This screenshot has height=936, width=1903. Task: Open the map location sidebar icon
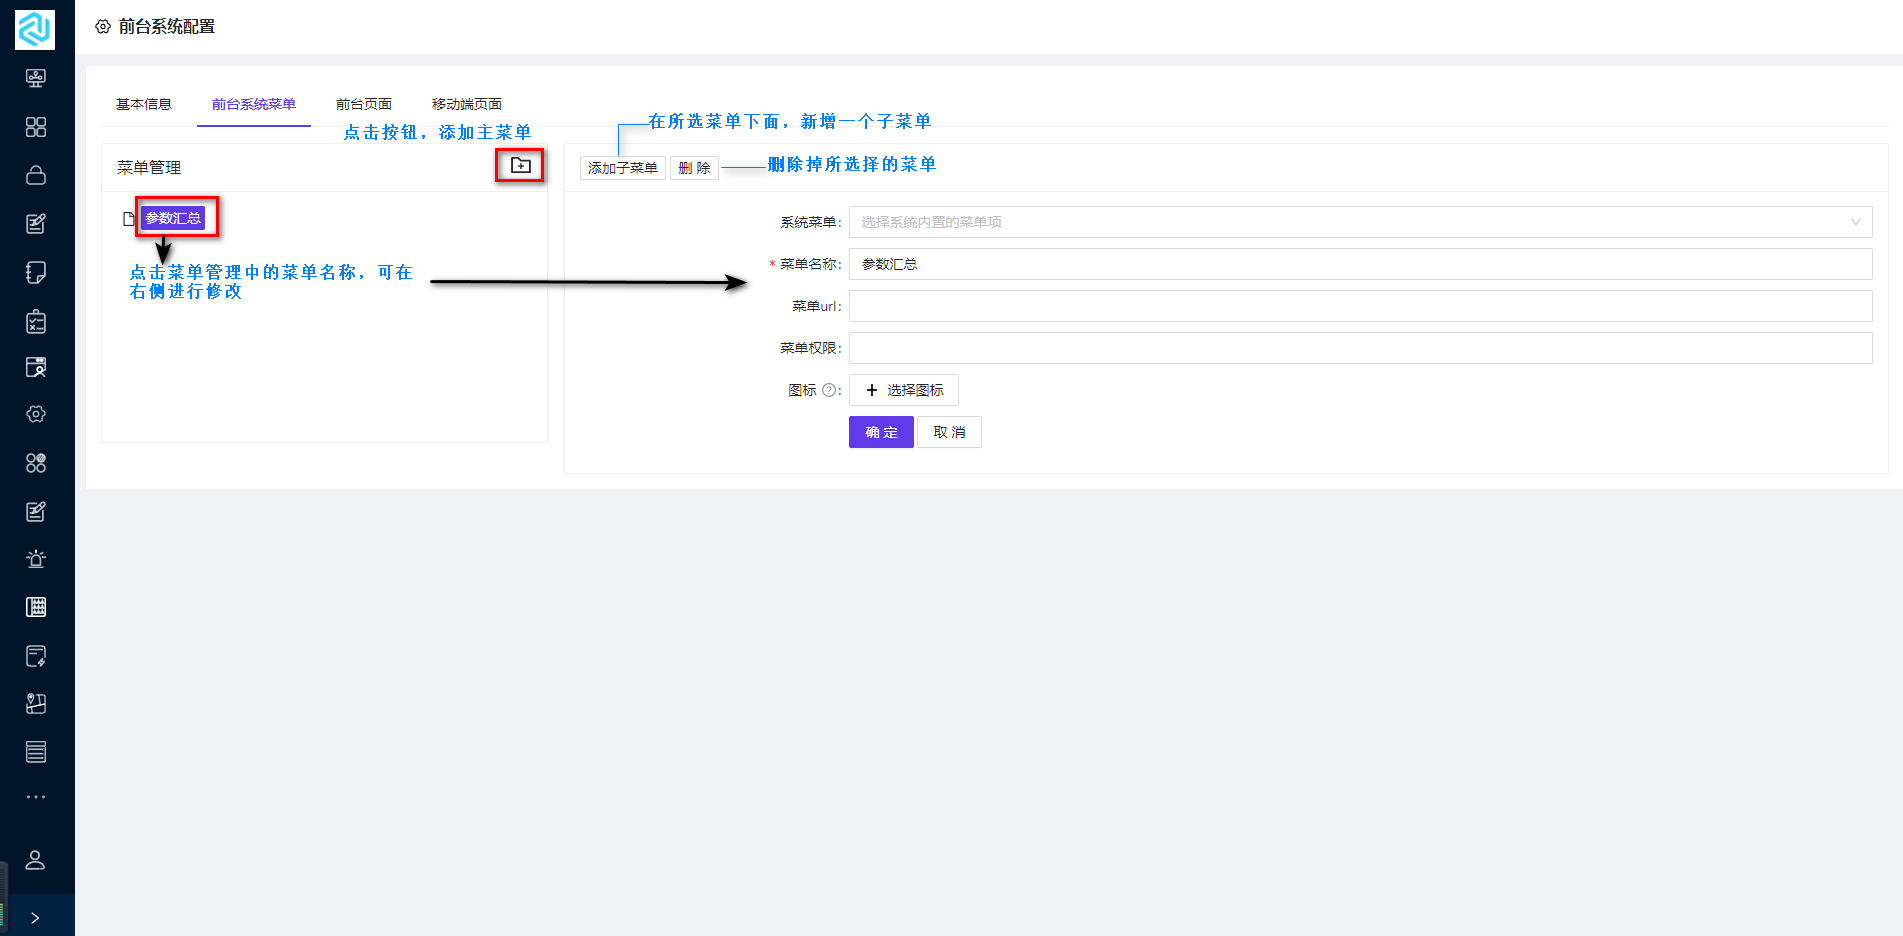pos(36,704)
